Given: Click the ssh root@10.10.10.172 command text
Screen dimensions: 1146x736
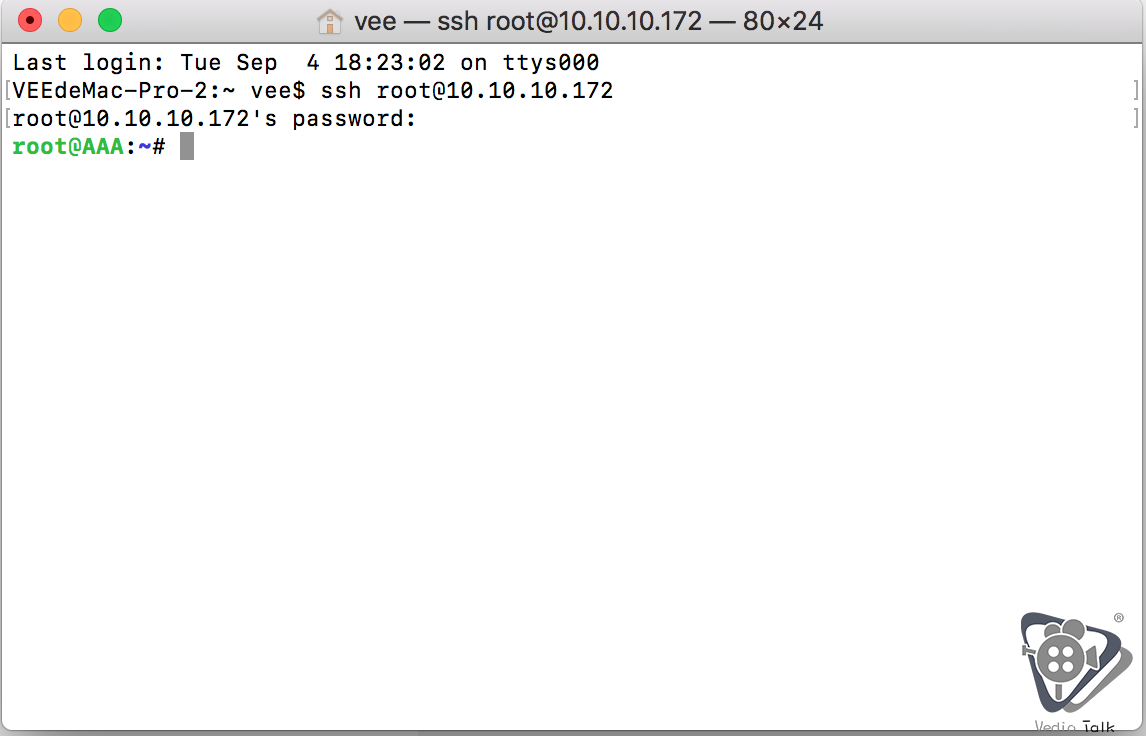Looking at the screenshot, I should coord(467,91).
